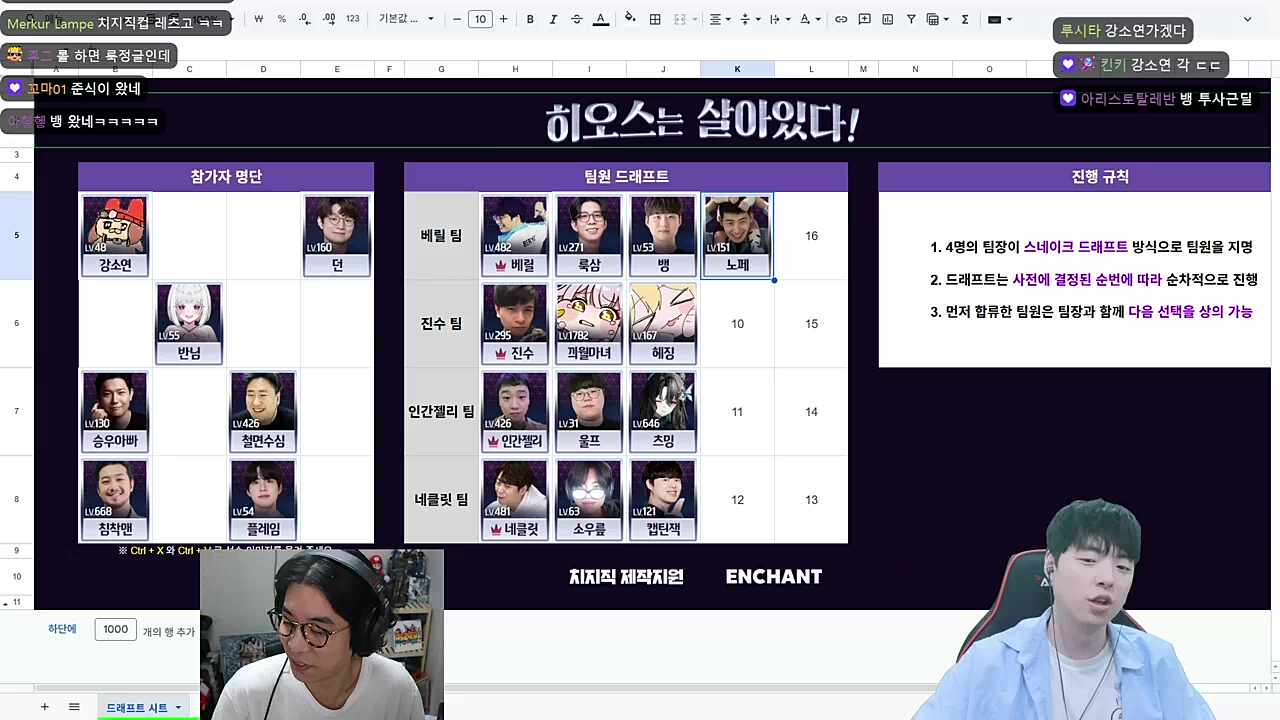Select column H header

click(515, 69)
